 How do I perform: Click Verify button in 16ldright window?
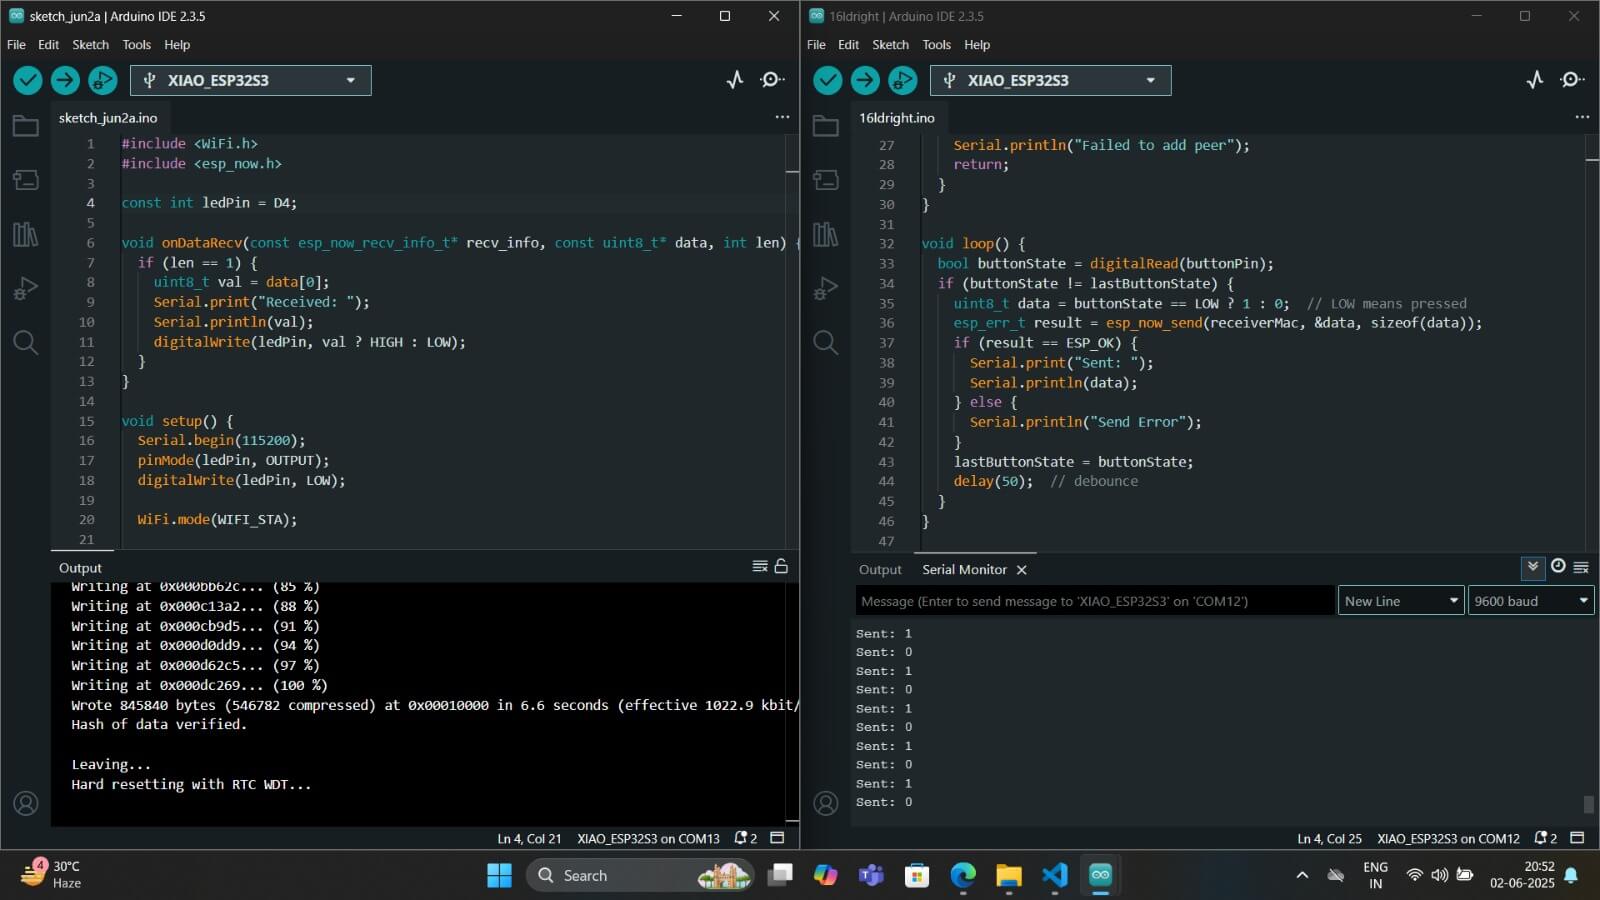click(828, 80)
